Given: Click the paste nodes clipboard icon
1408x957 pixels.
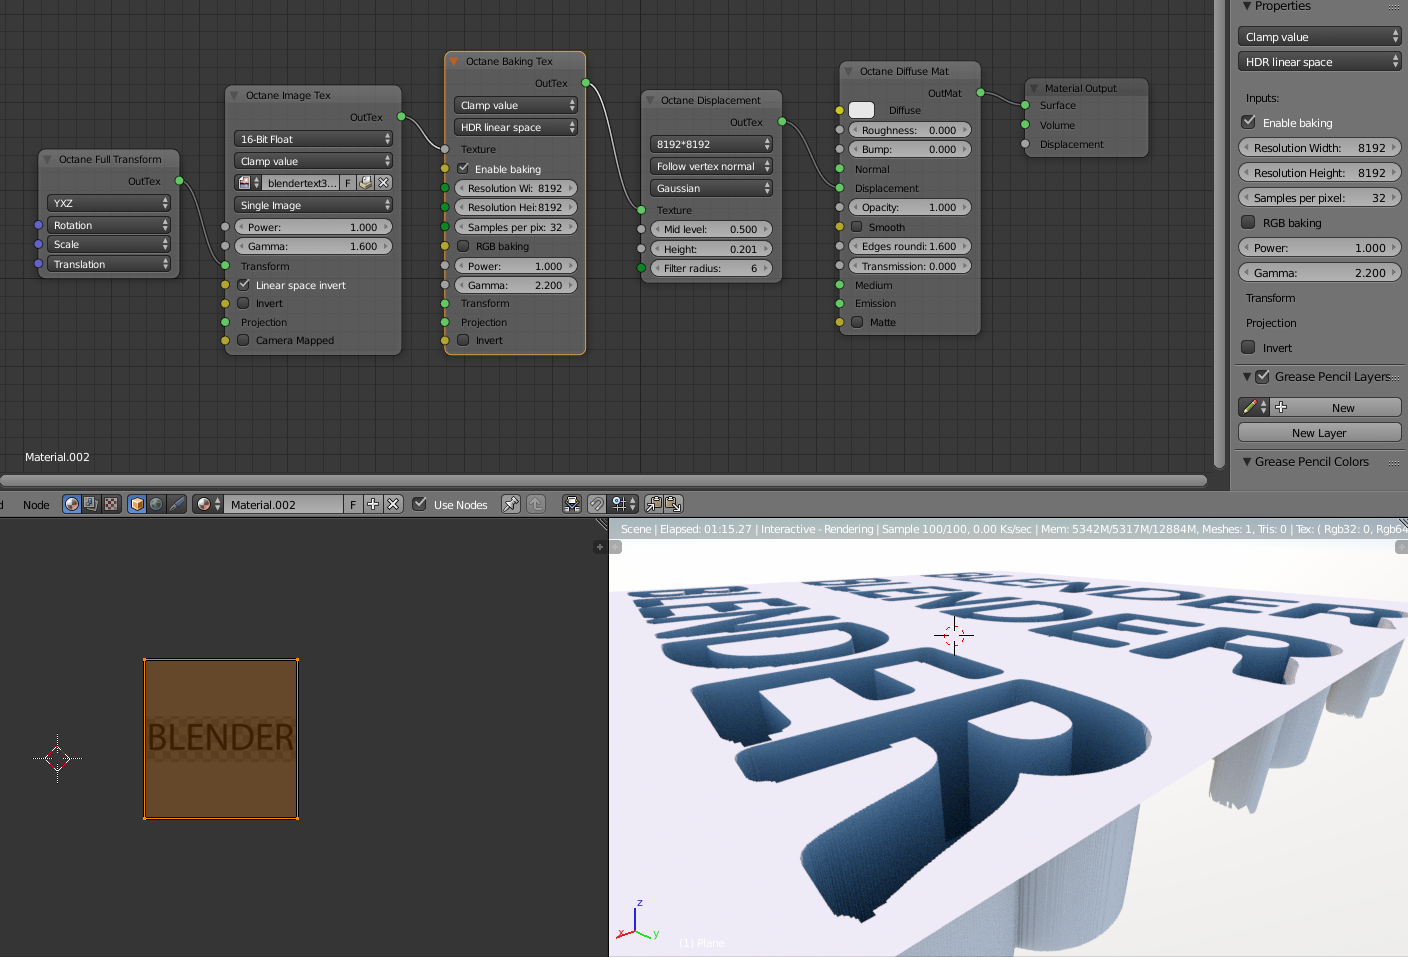Looking at the screenshot, I should pos(674,504).
